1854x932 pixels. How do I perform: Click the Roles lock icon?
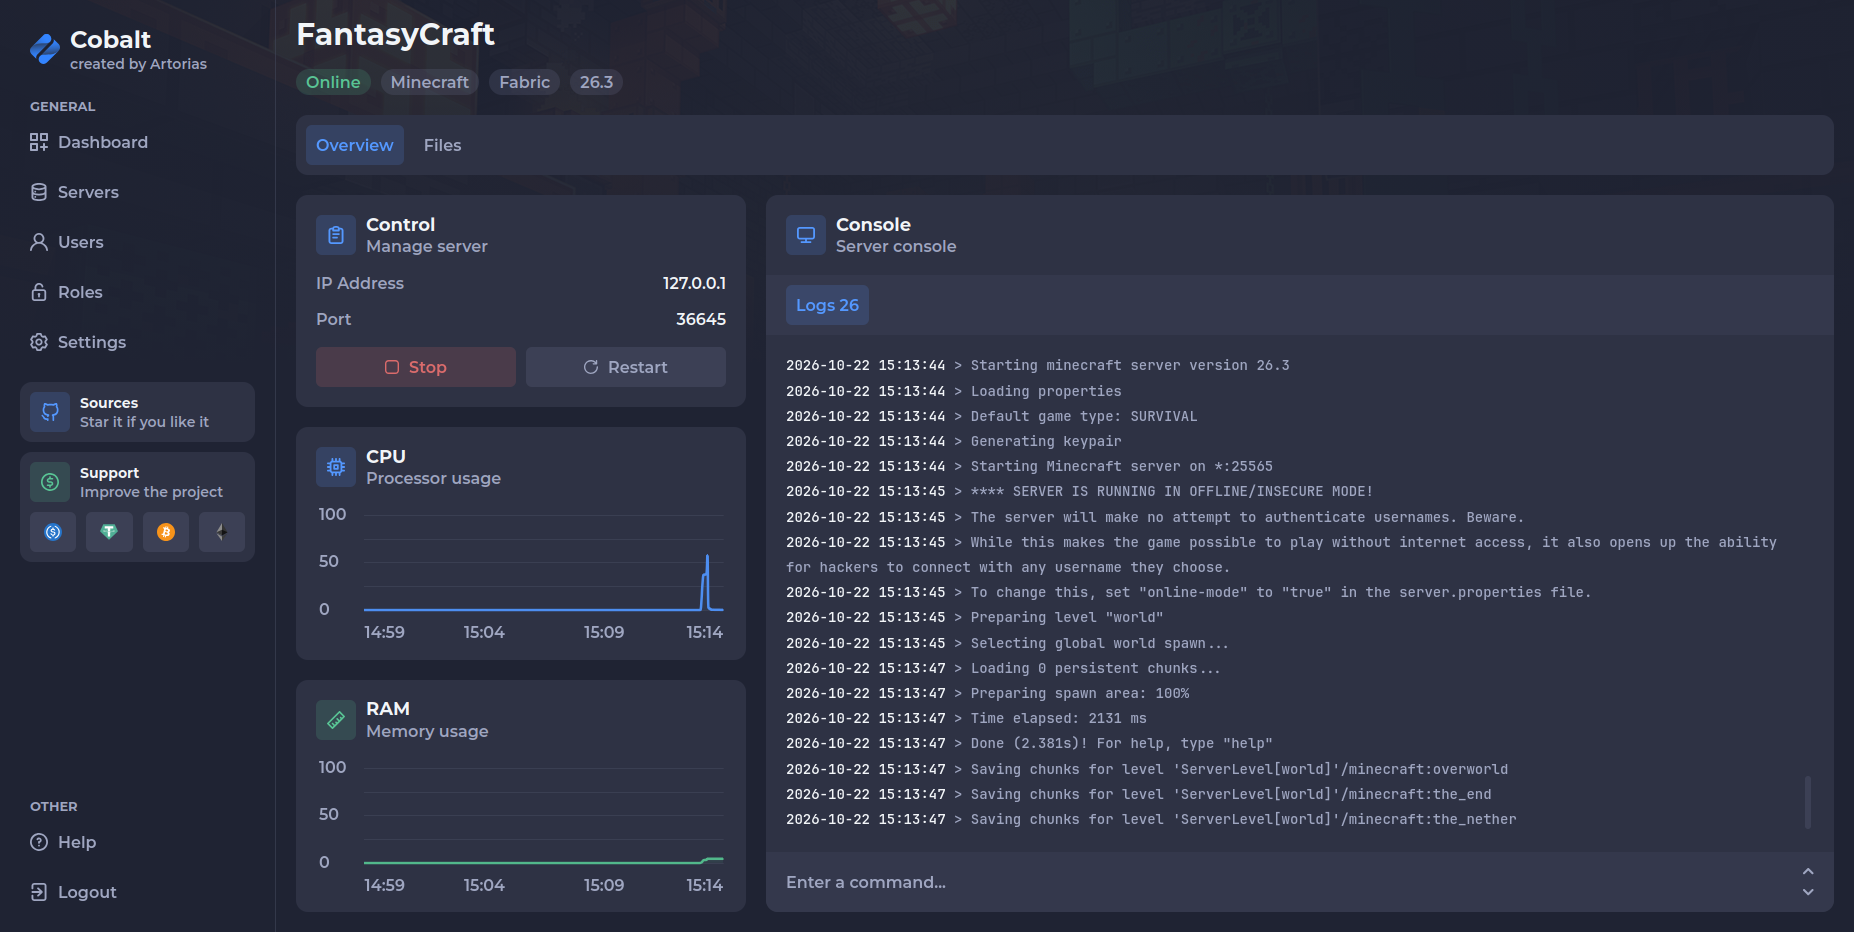pos(39,292)
